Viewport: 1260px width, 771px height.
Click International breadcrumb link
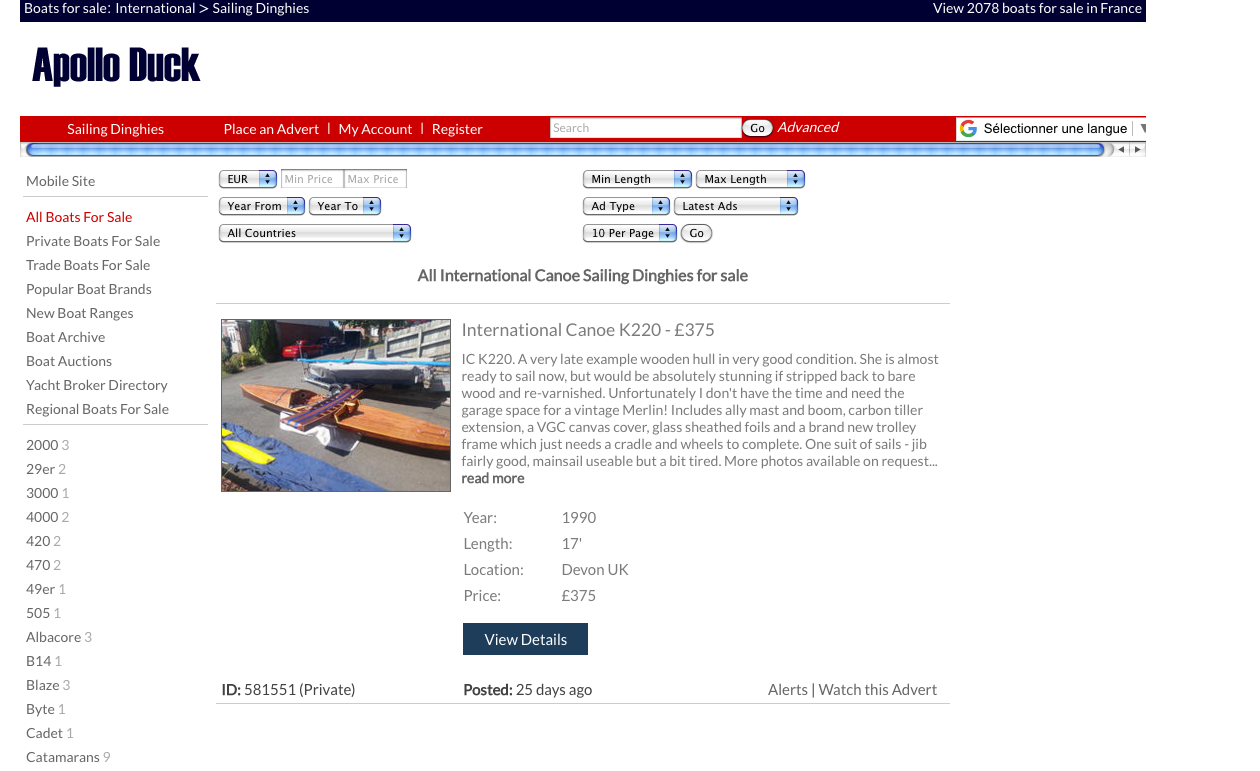click(155, 8)
